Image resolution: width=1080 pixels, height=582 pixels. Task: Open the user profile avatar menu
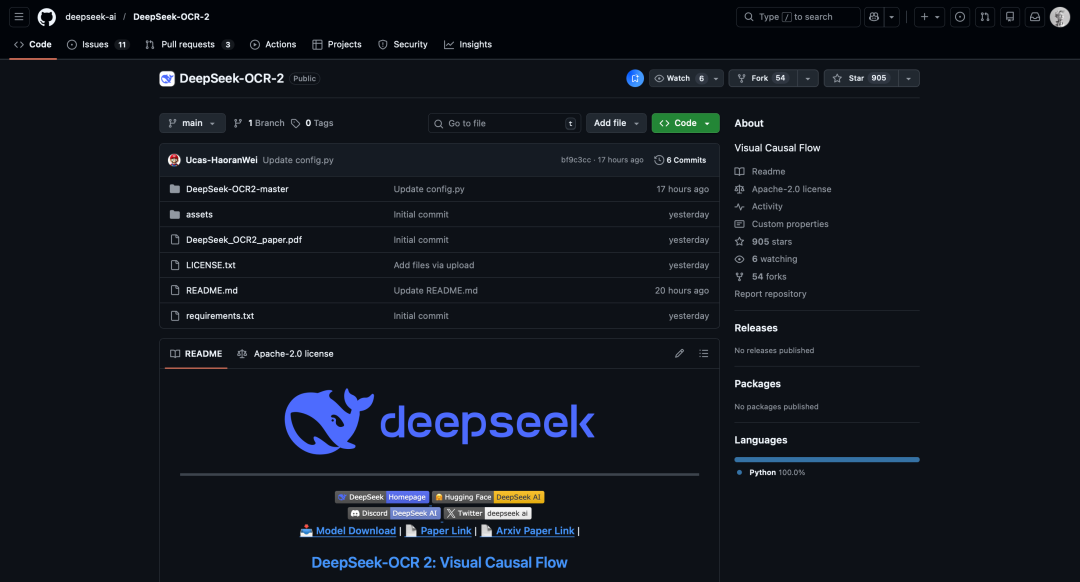coord(1059,17)
